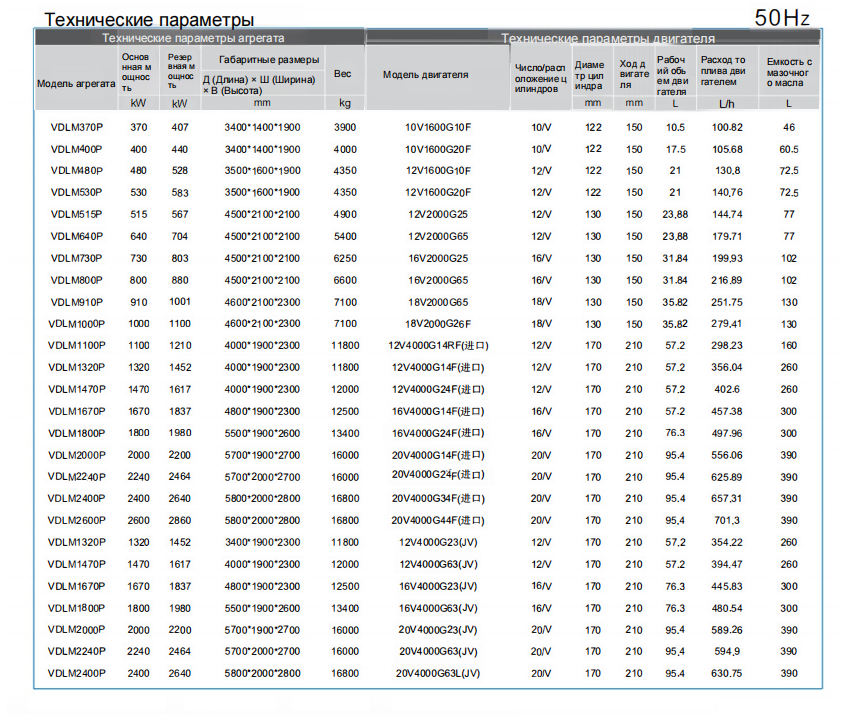Click the VDLM370P model cell
The height and width of the screenshot is (719, 859).
tap(77, 127)
